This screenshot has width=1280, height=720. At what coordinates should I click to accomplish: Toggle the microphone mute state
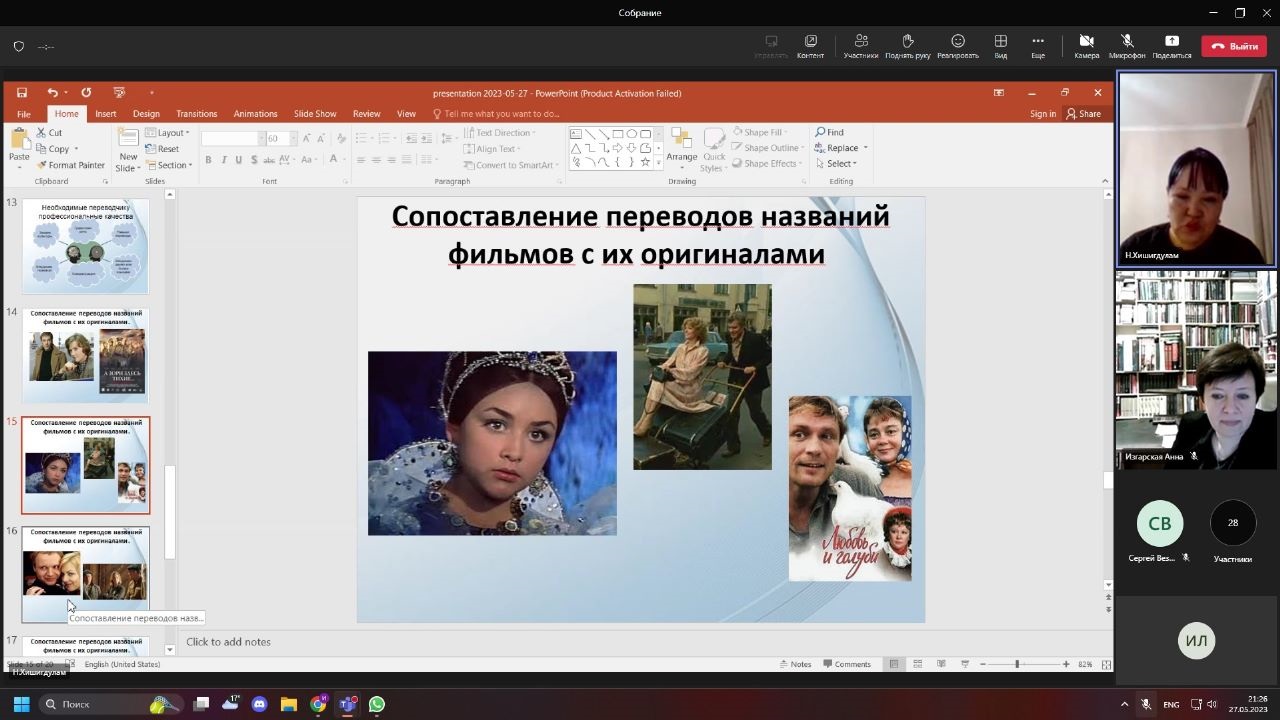point(1127,42)
